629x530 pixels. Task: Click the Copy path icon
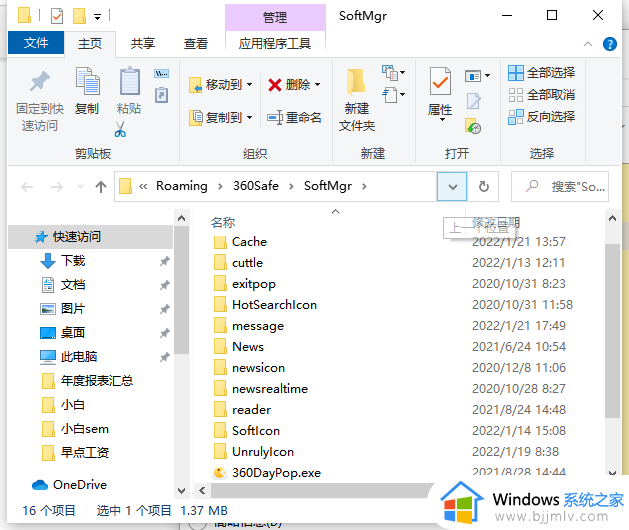[161, 73]
